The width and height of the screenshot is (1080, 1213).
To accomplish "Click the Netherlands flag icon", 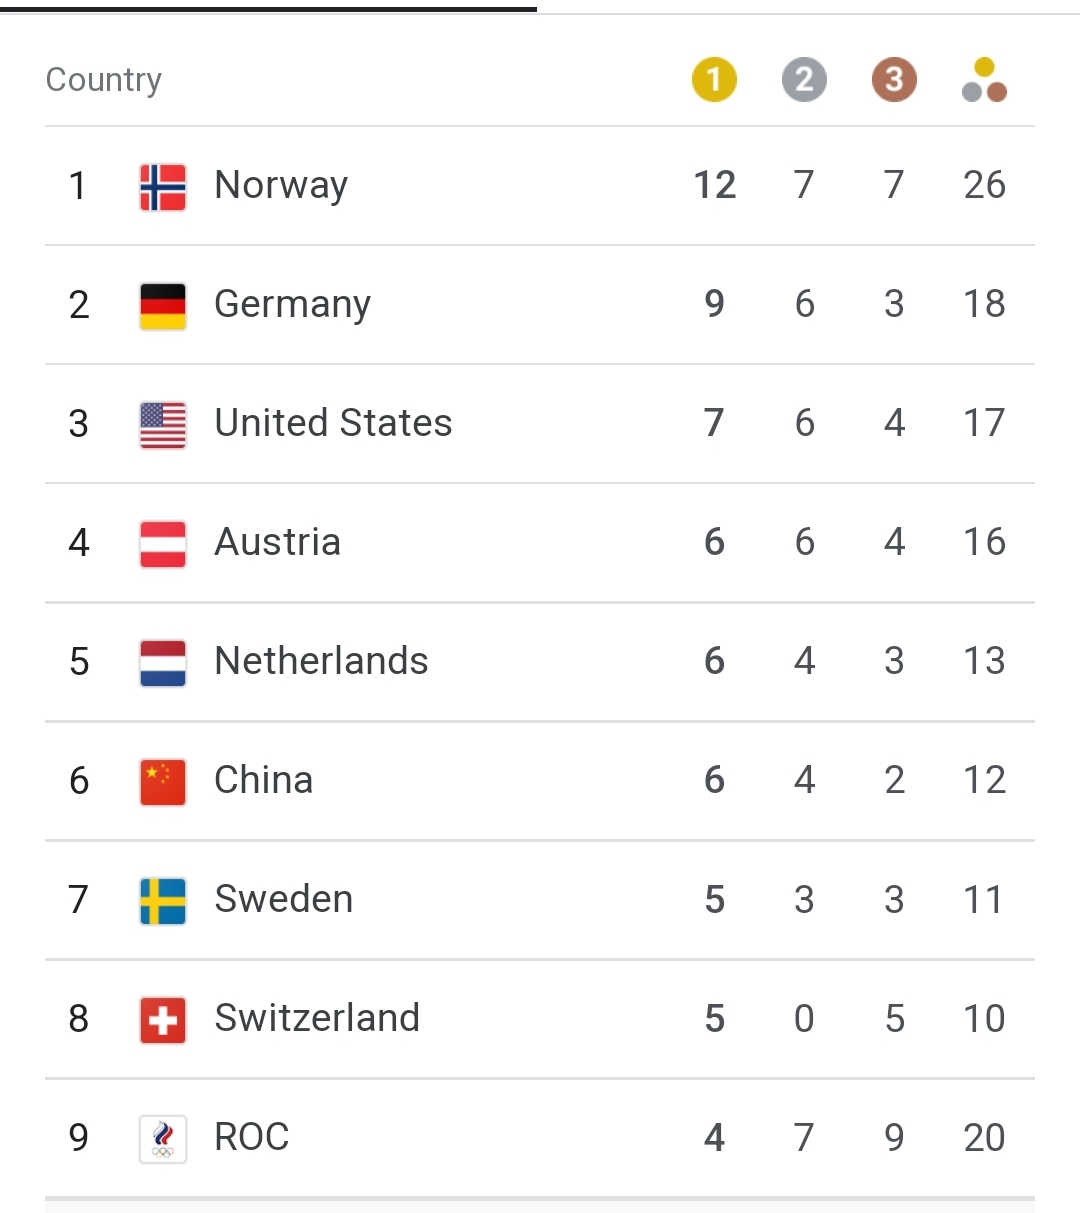I will click(x=163, y=663).
